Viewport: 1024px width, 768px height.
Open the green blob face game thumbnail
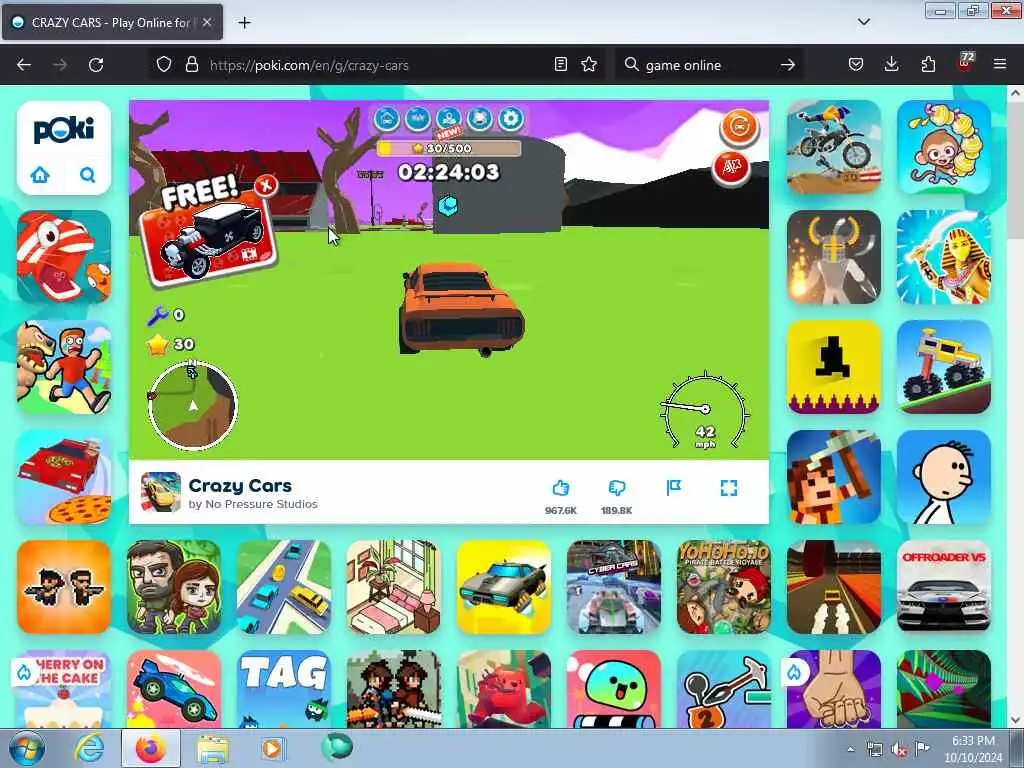tap(614, 689)
